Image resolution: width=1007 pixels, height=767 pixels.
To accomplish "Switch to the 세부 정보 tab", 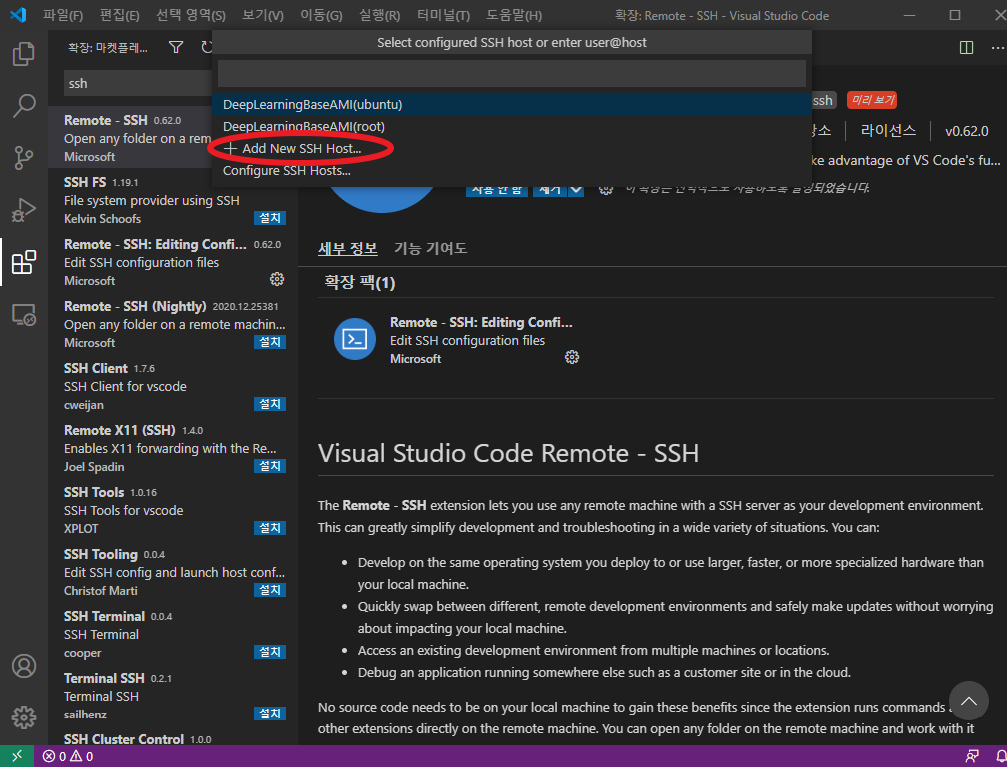I will [347, 249].
